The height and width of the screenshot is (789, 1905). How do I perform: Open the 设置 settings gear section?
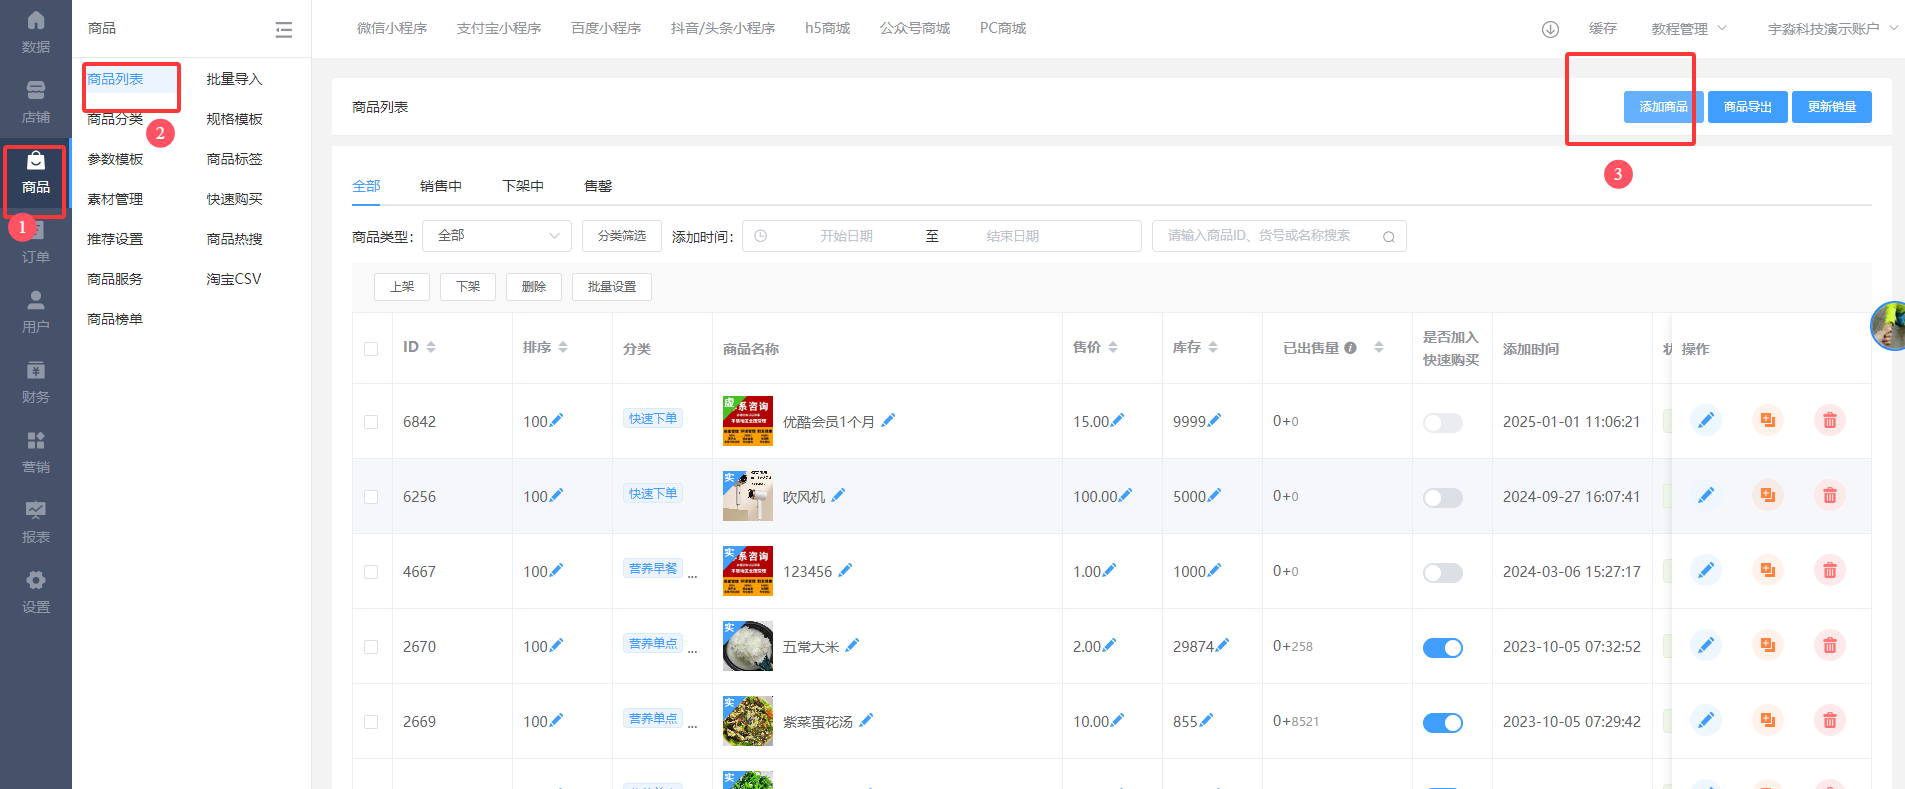point(35,592)
